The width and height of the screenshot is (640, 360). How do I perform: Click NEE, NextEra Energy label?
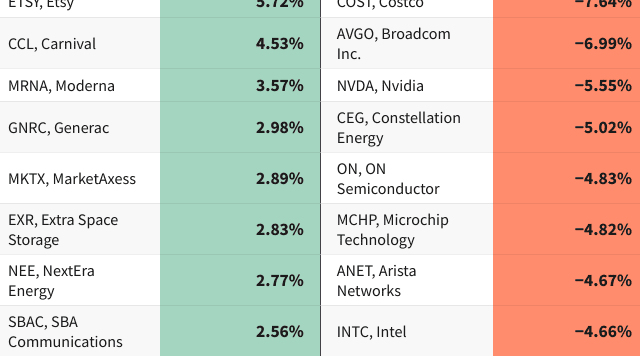pyautogui.click(x=51, y=280)
